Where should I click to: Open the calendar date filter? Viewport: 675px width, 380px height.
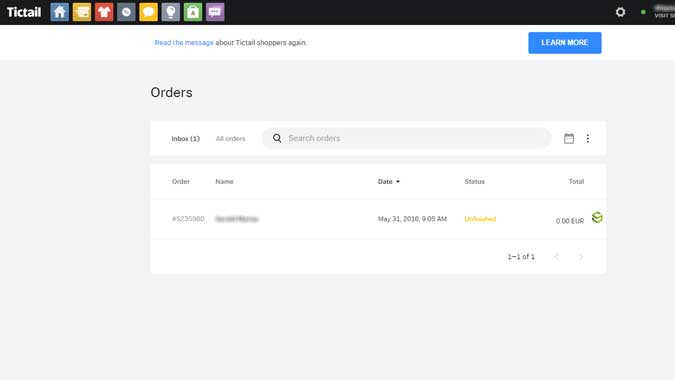[569, 138]
